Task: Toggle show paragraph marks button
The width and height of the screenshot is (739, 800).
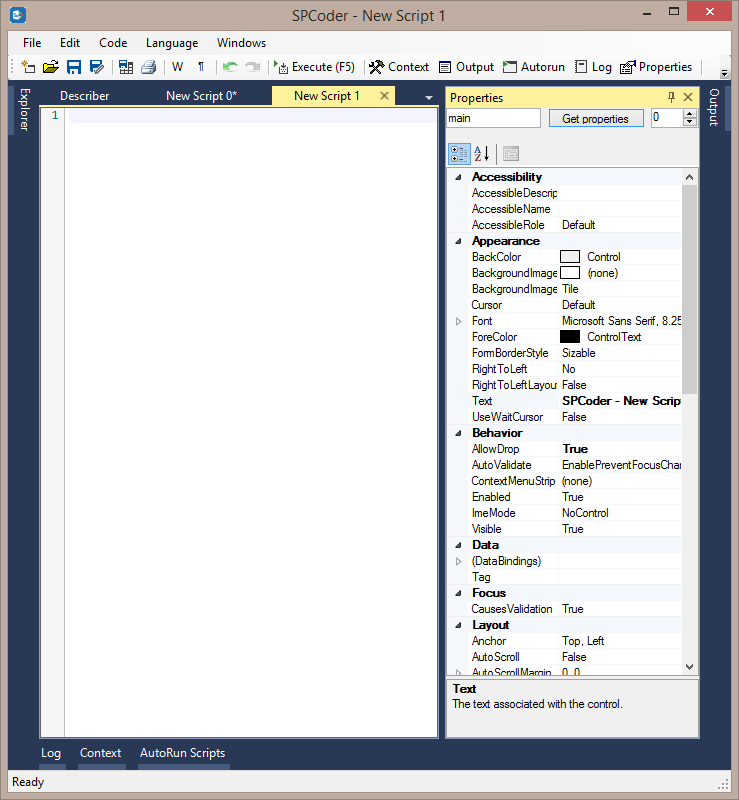Action: (x=201, y=67)
